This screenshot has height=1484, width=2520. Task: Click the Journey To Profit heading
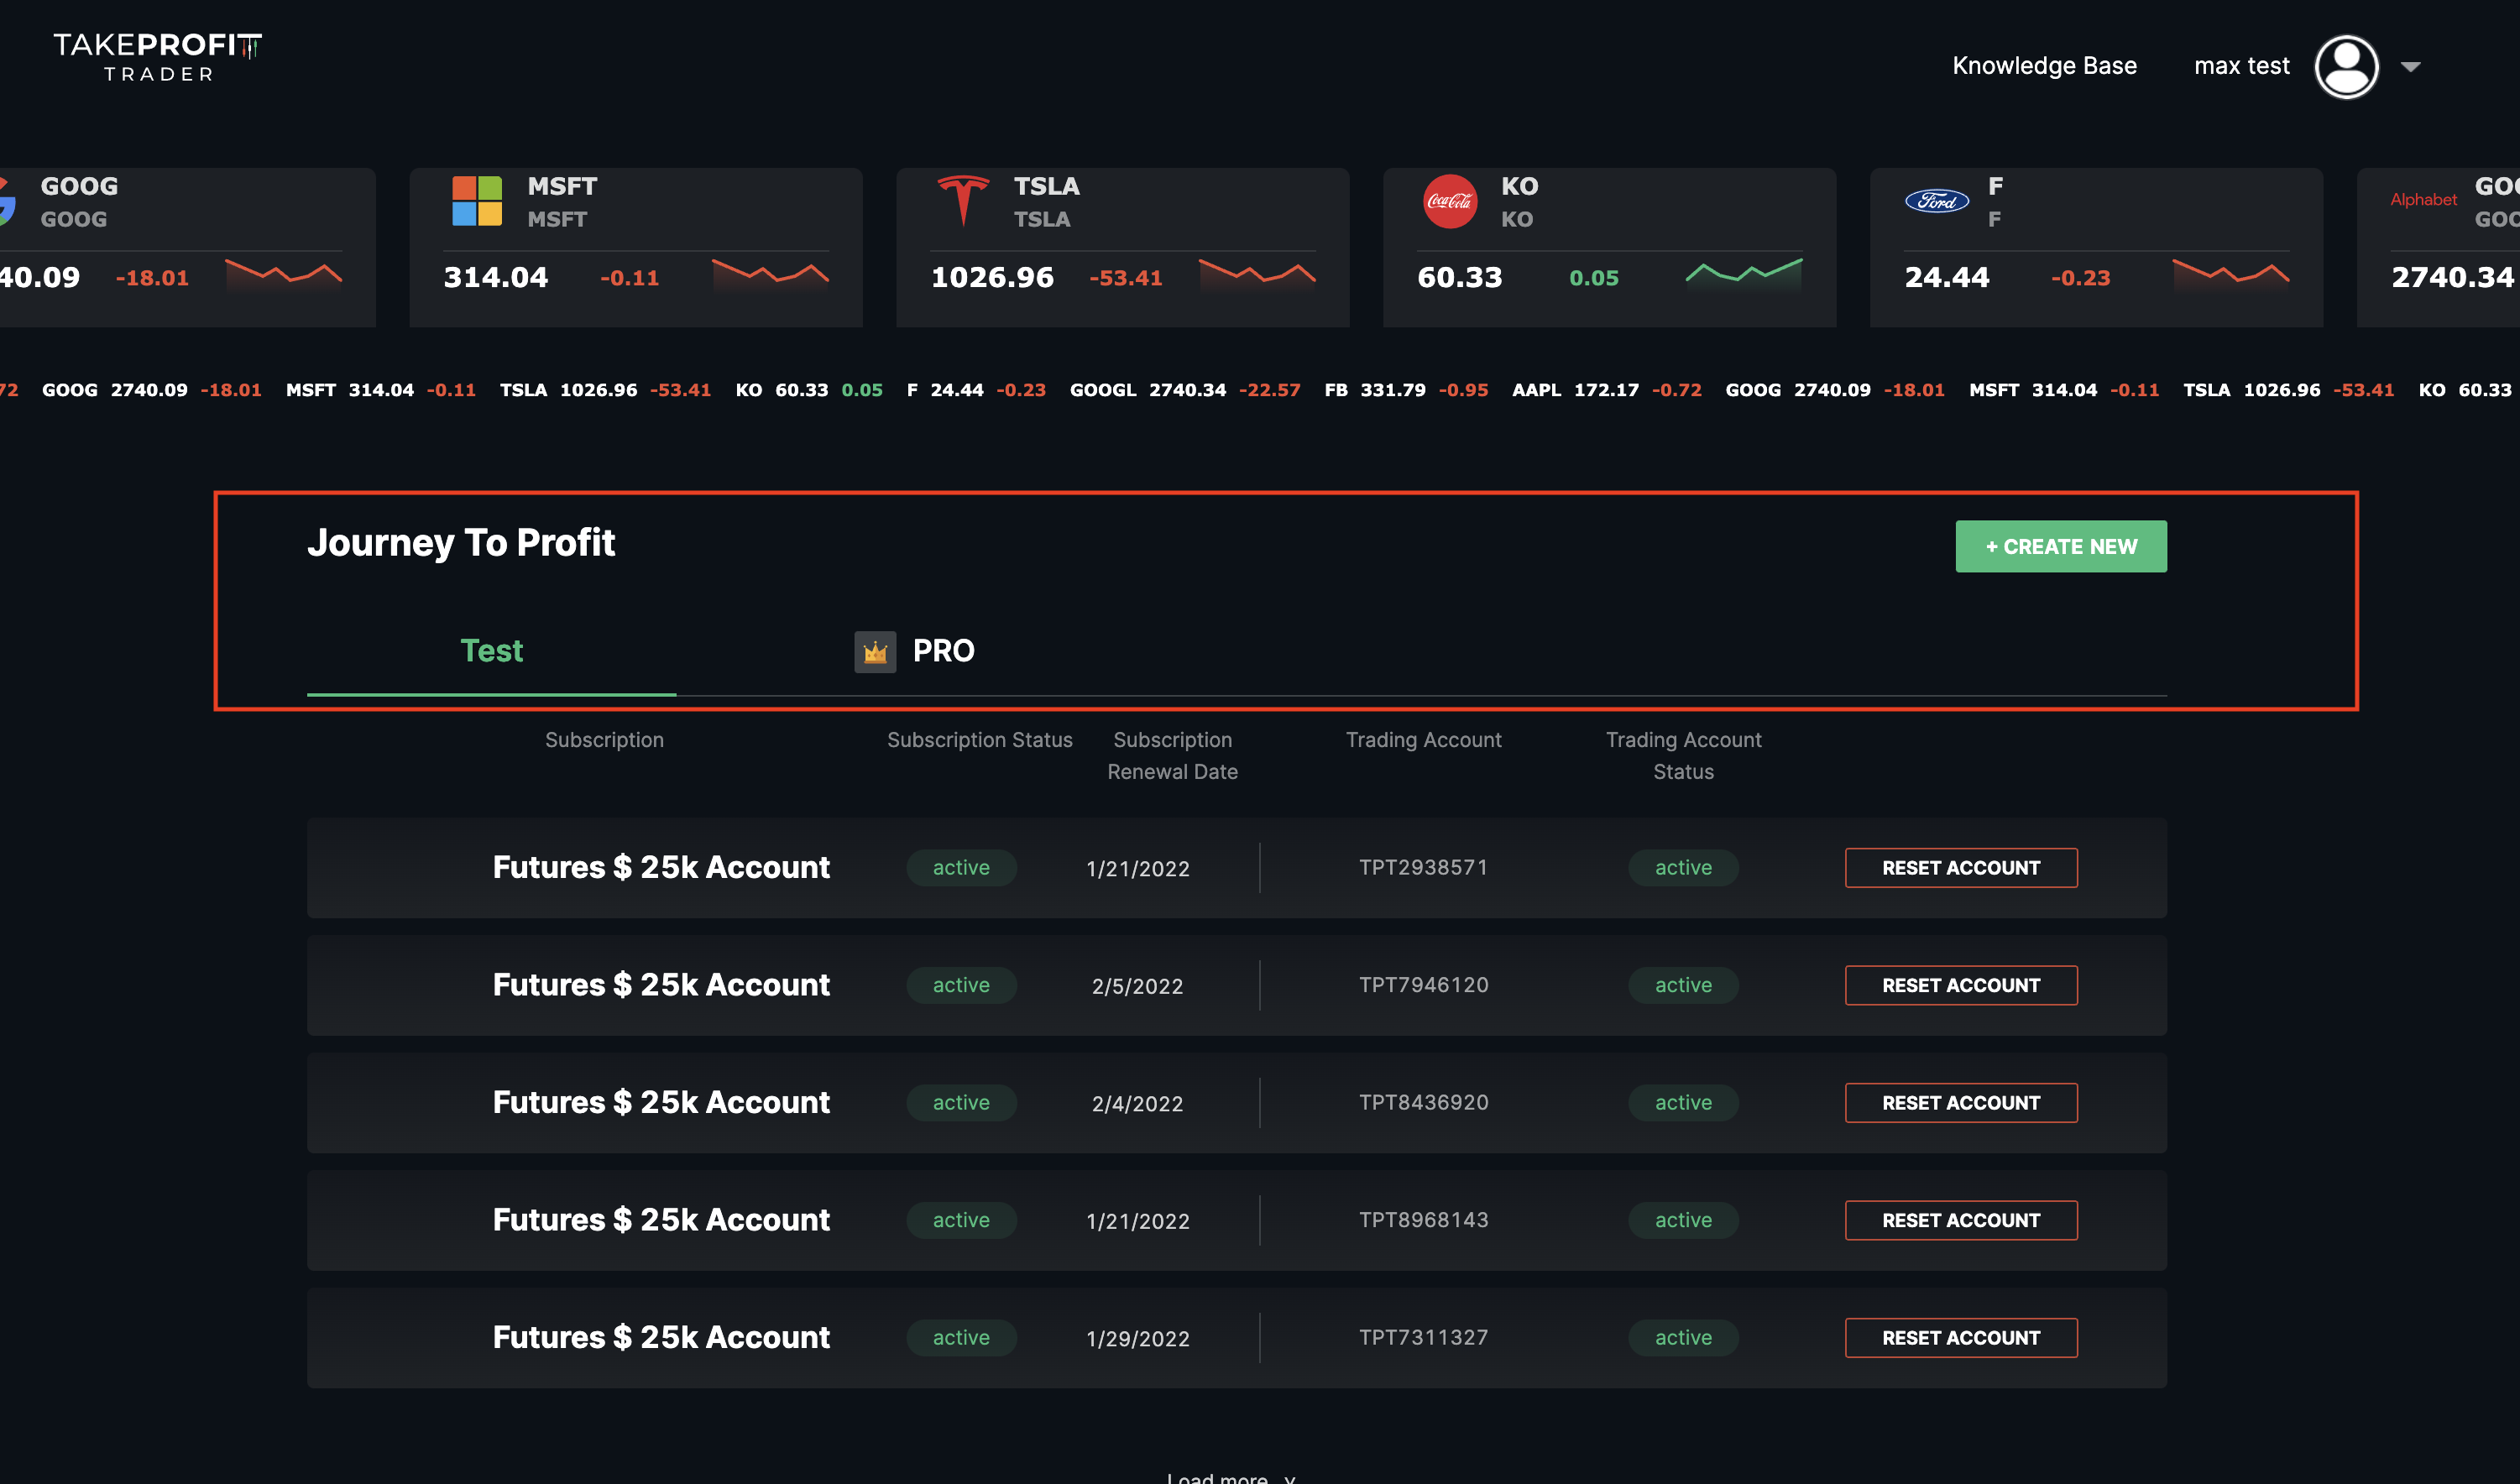461,543
